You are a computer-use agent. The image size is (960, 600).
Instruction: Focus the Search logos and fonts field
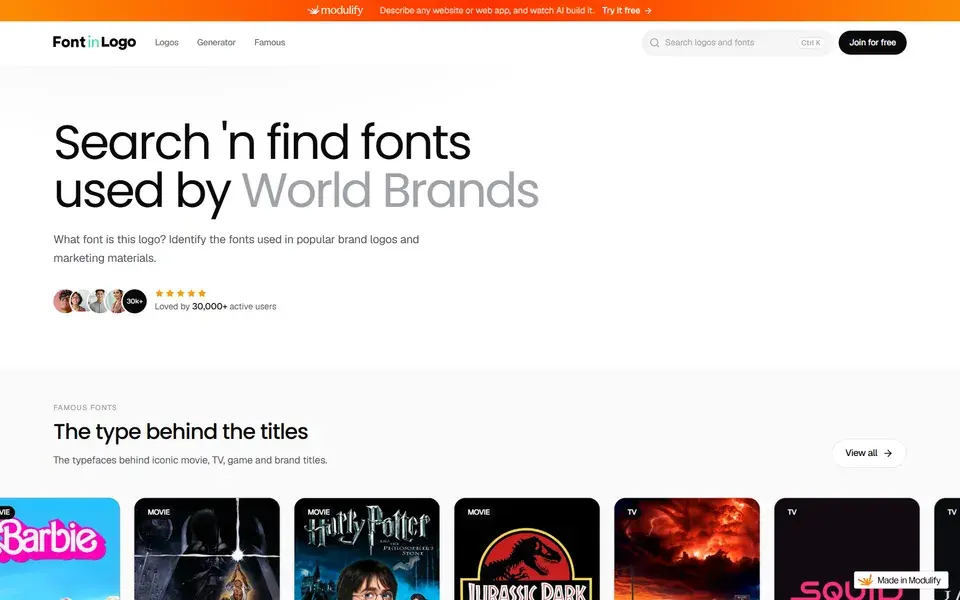pyautogui.click(x=737, y=43)
